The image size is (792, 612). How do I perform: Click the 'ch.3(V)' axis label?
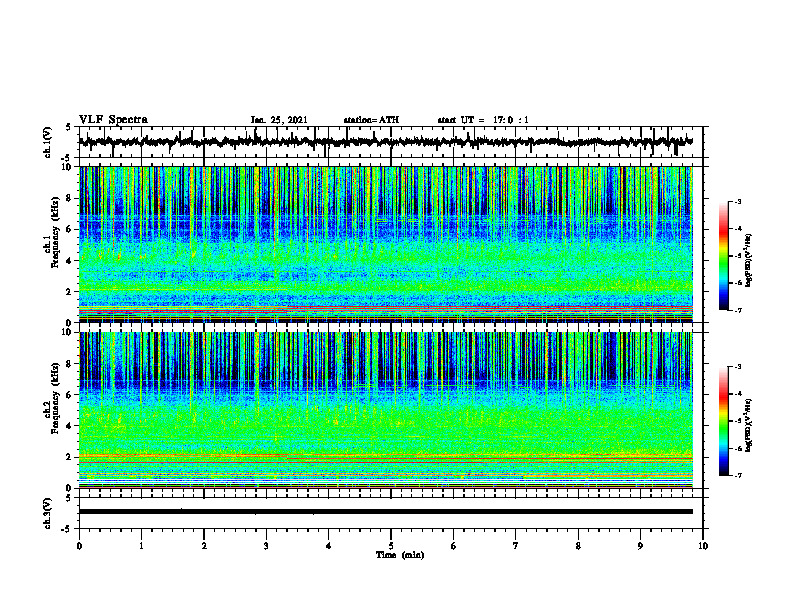point(48,514)
